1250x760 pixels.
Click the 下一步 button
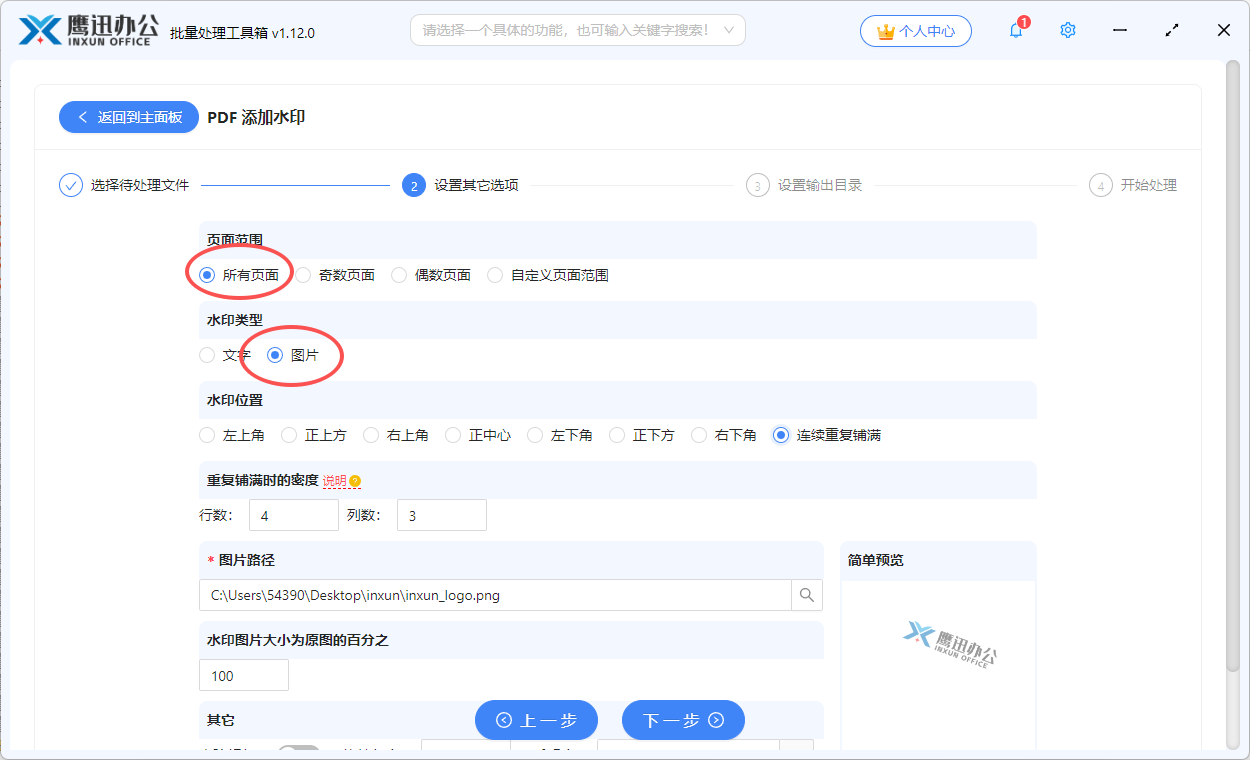683,720
